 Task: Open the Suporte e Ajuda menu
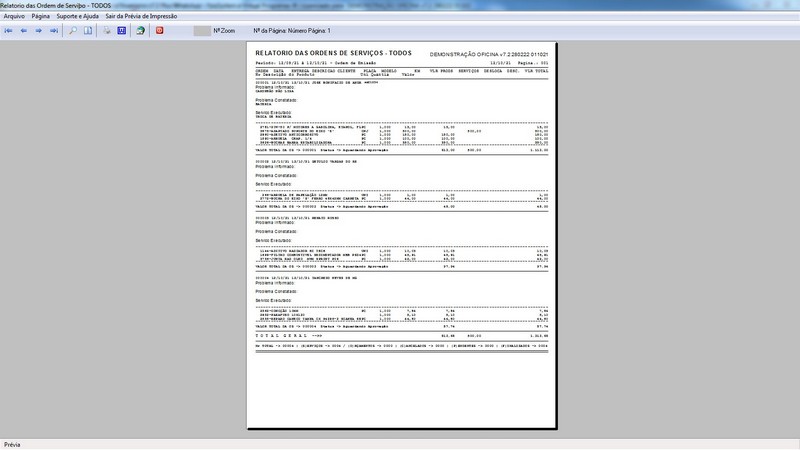pos(78,16)
